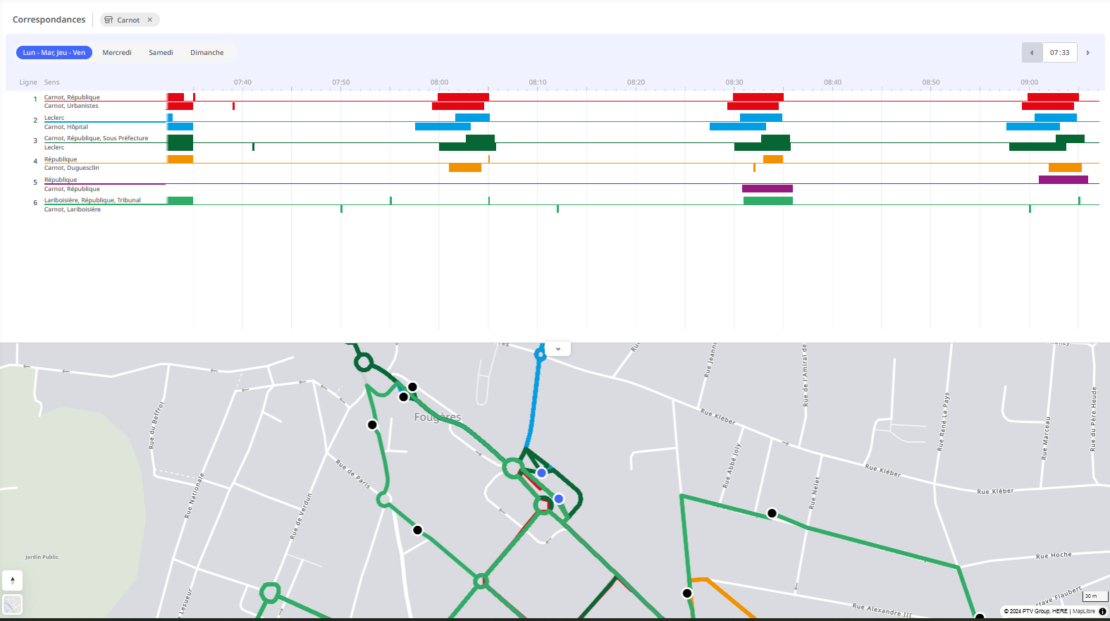Image resolution: width=1110 pixels, height=621 pixels.
Task: Click the map attribution info icon
Action: click(1103, 610)
